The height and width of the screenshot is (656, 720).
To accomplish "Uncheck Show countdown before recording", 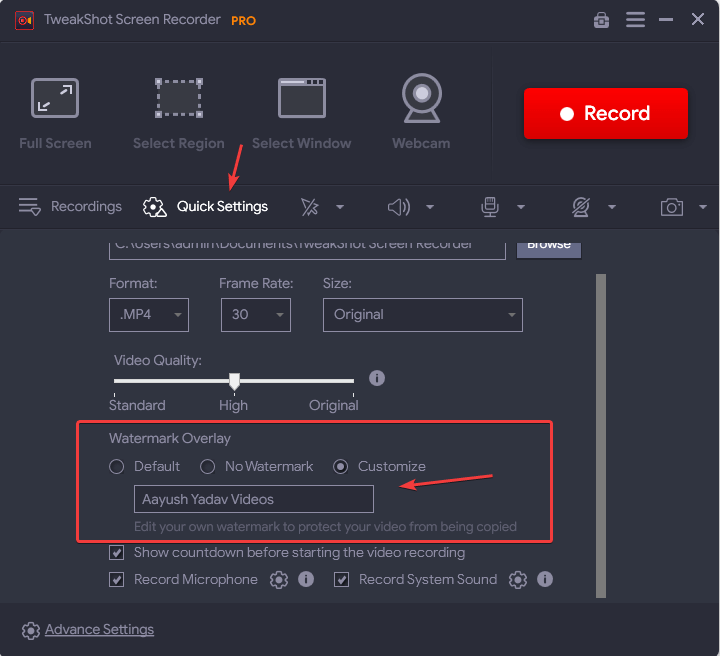I will (117, 553).
